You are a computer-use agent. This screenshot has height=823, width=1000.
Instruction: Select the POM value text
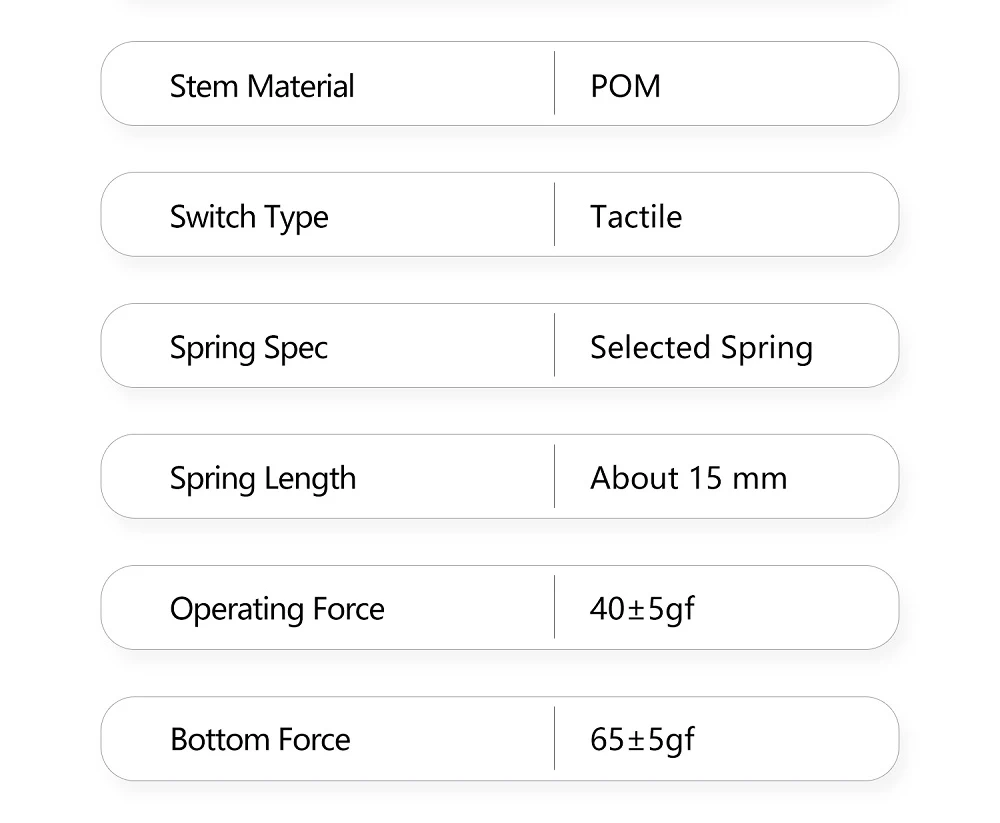[625, 86]
